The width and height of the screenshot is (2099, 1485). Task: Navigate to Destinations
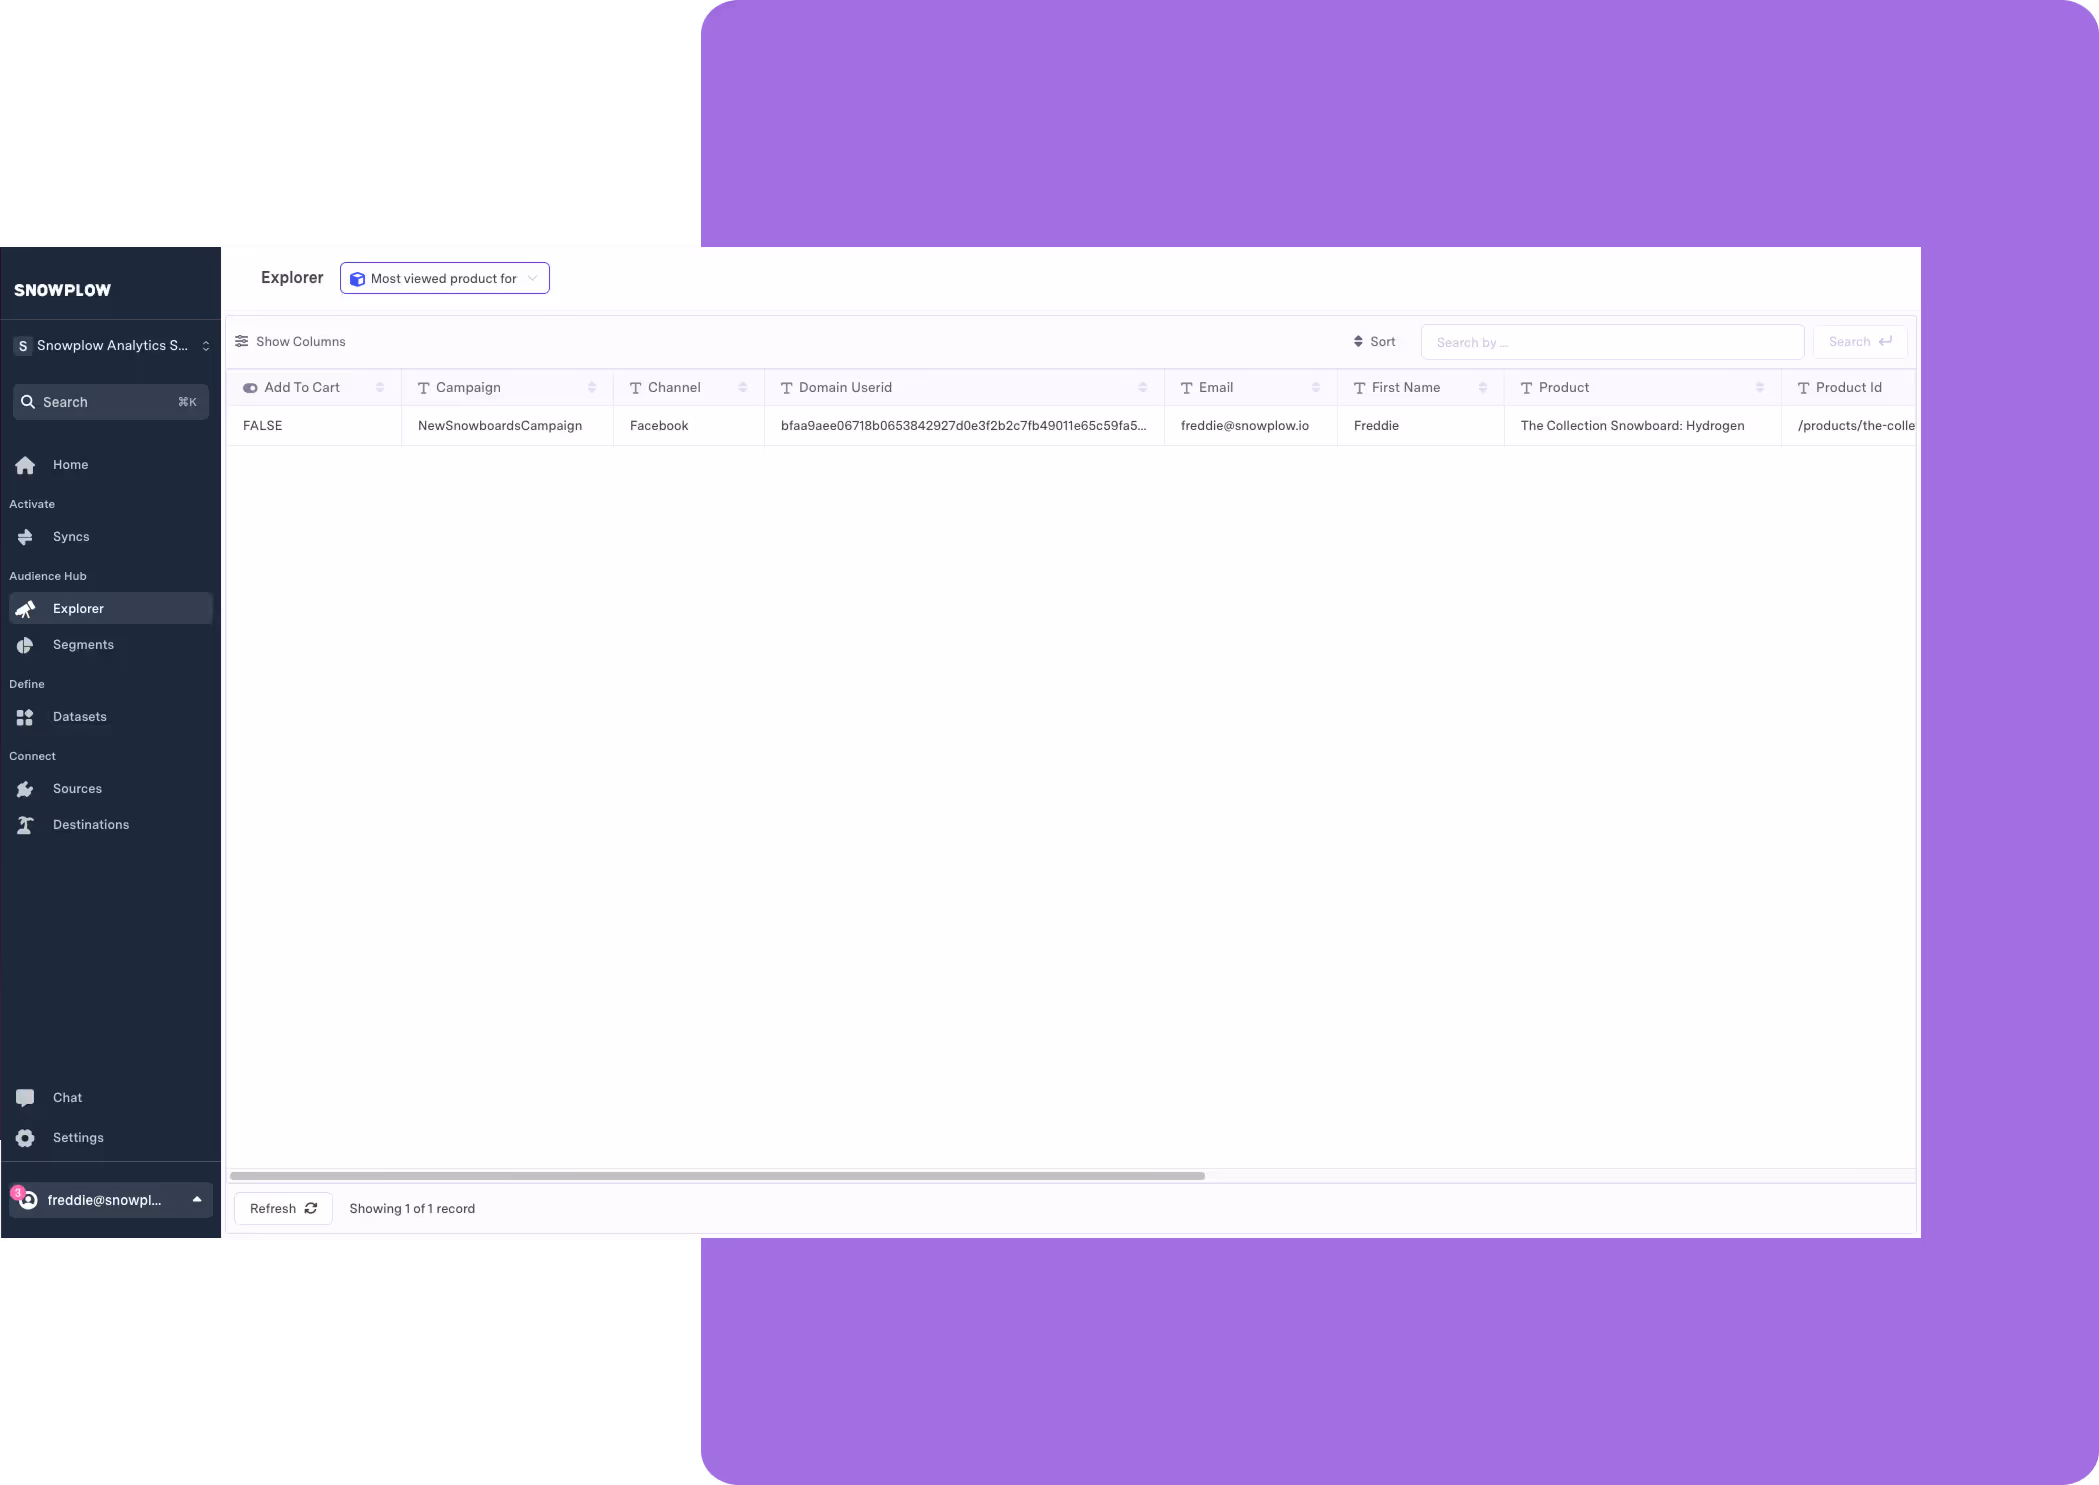coord(111,825)
